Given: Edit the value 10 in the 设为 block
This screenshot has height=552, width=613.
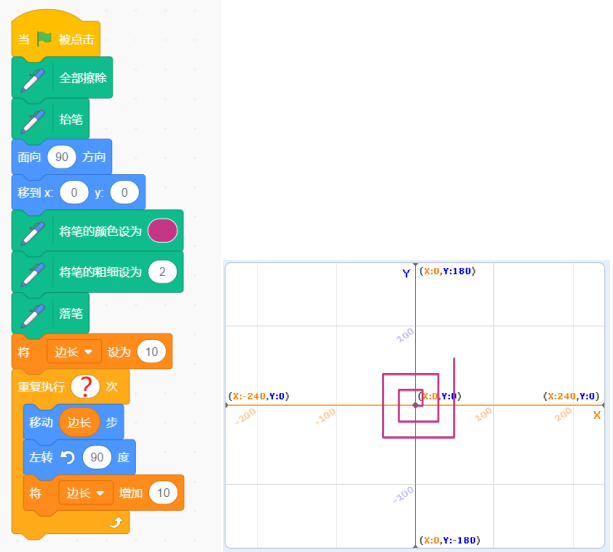Looking at the screenshot, I should (x=151, y=352).
